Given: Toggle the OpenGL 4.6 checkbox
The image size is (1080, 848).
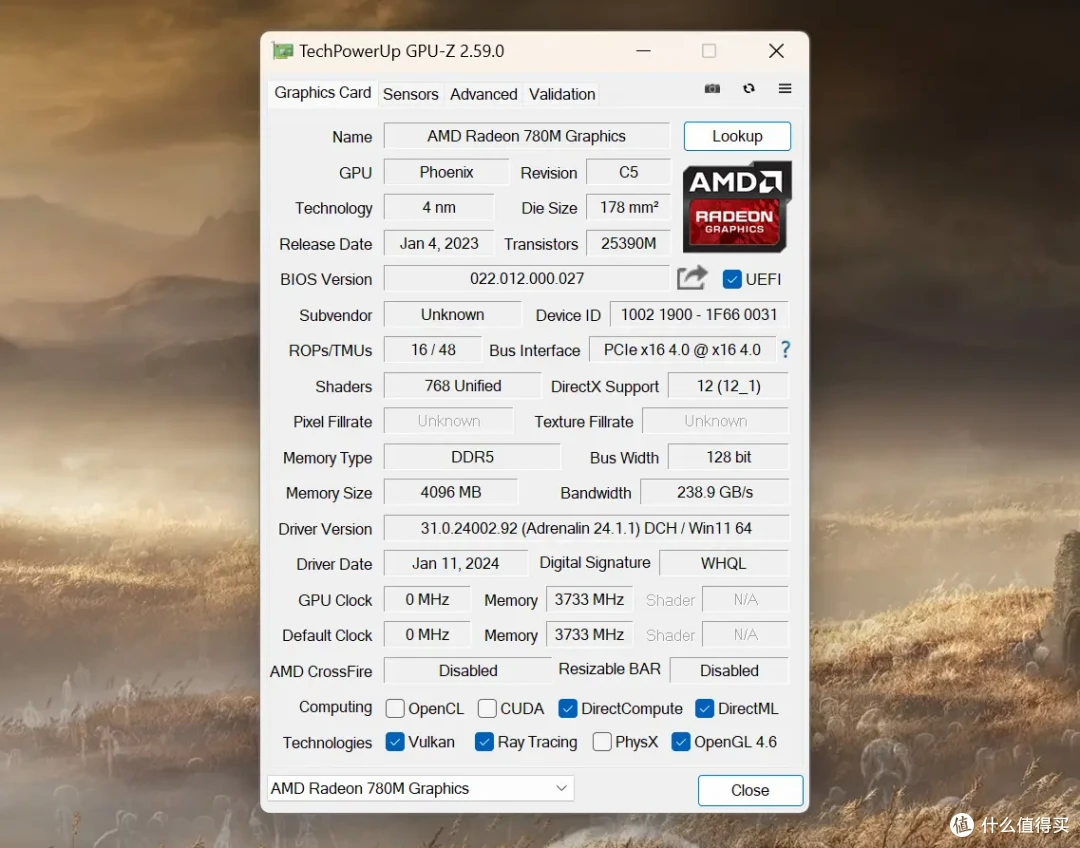Looking at the screenshot, I should [681, 742].
